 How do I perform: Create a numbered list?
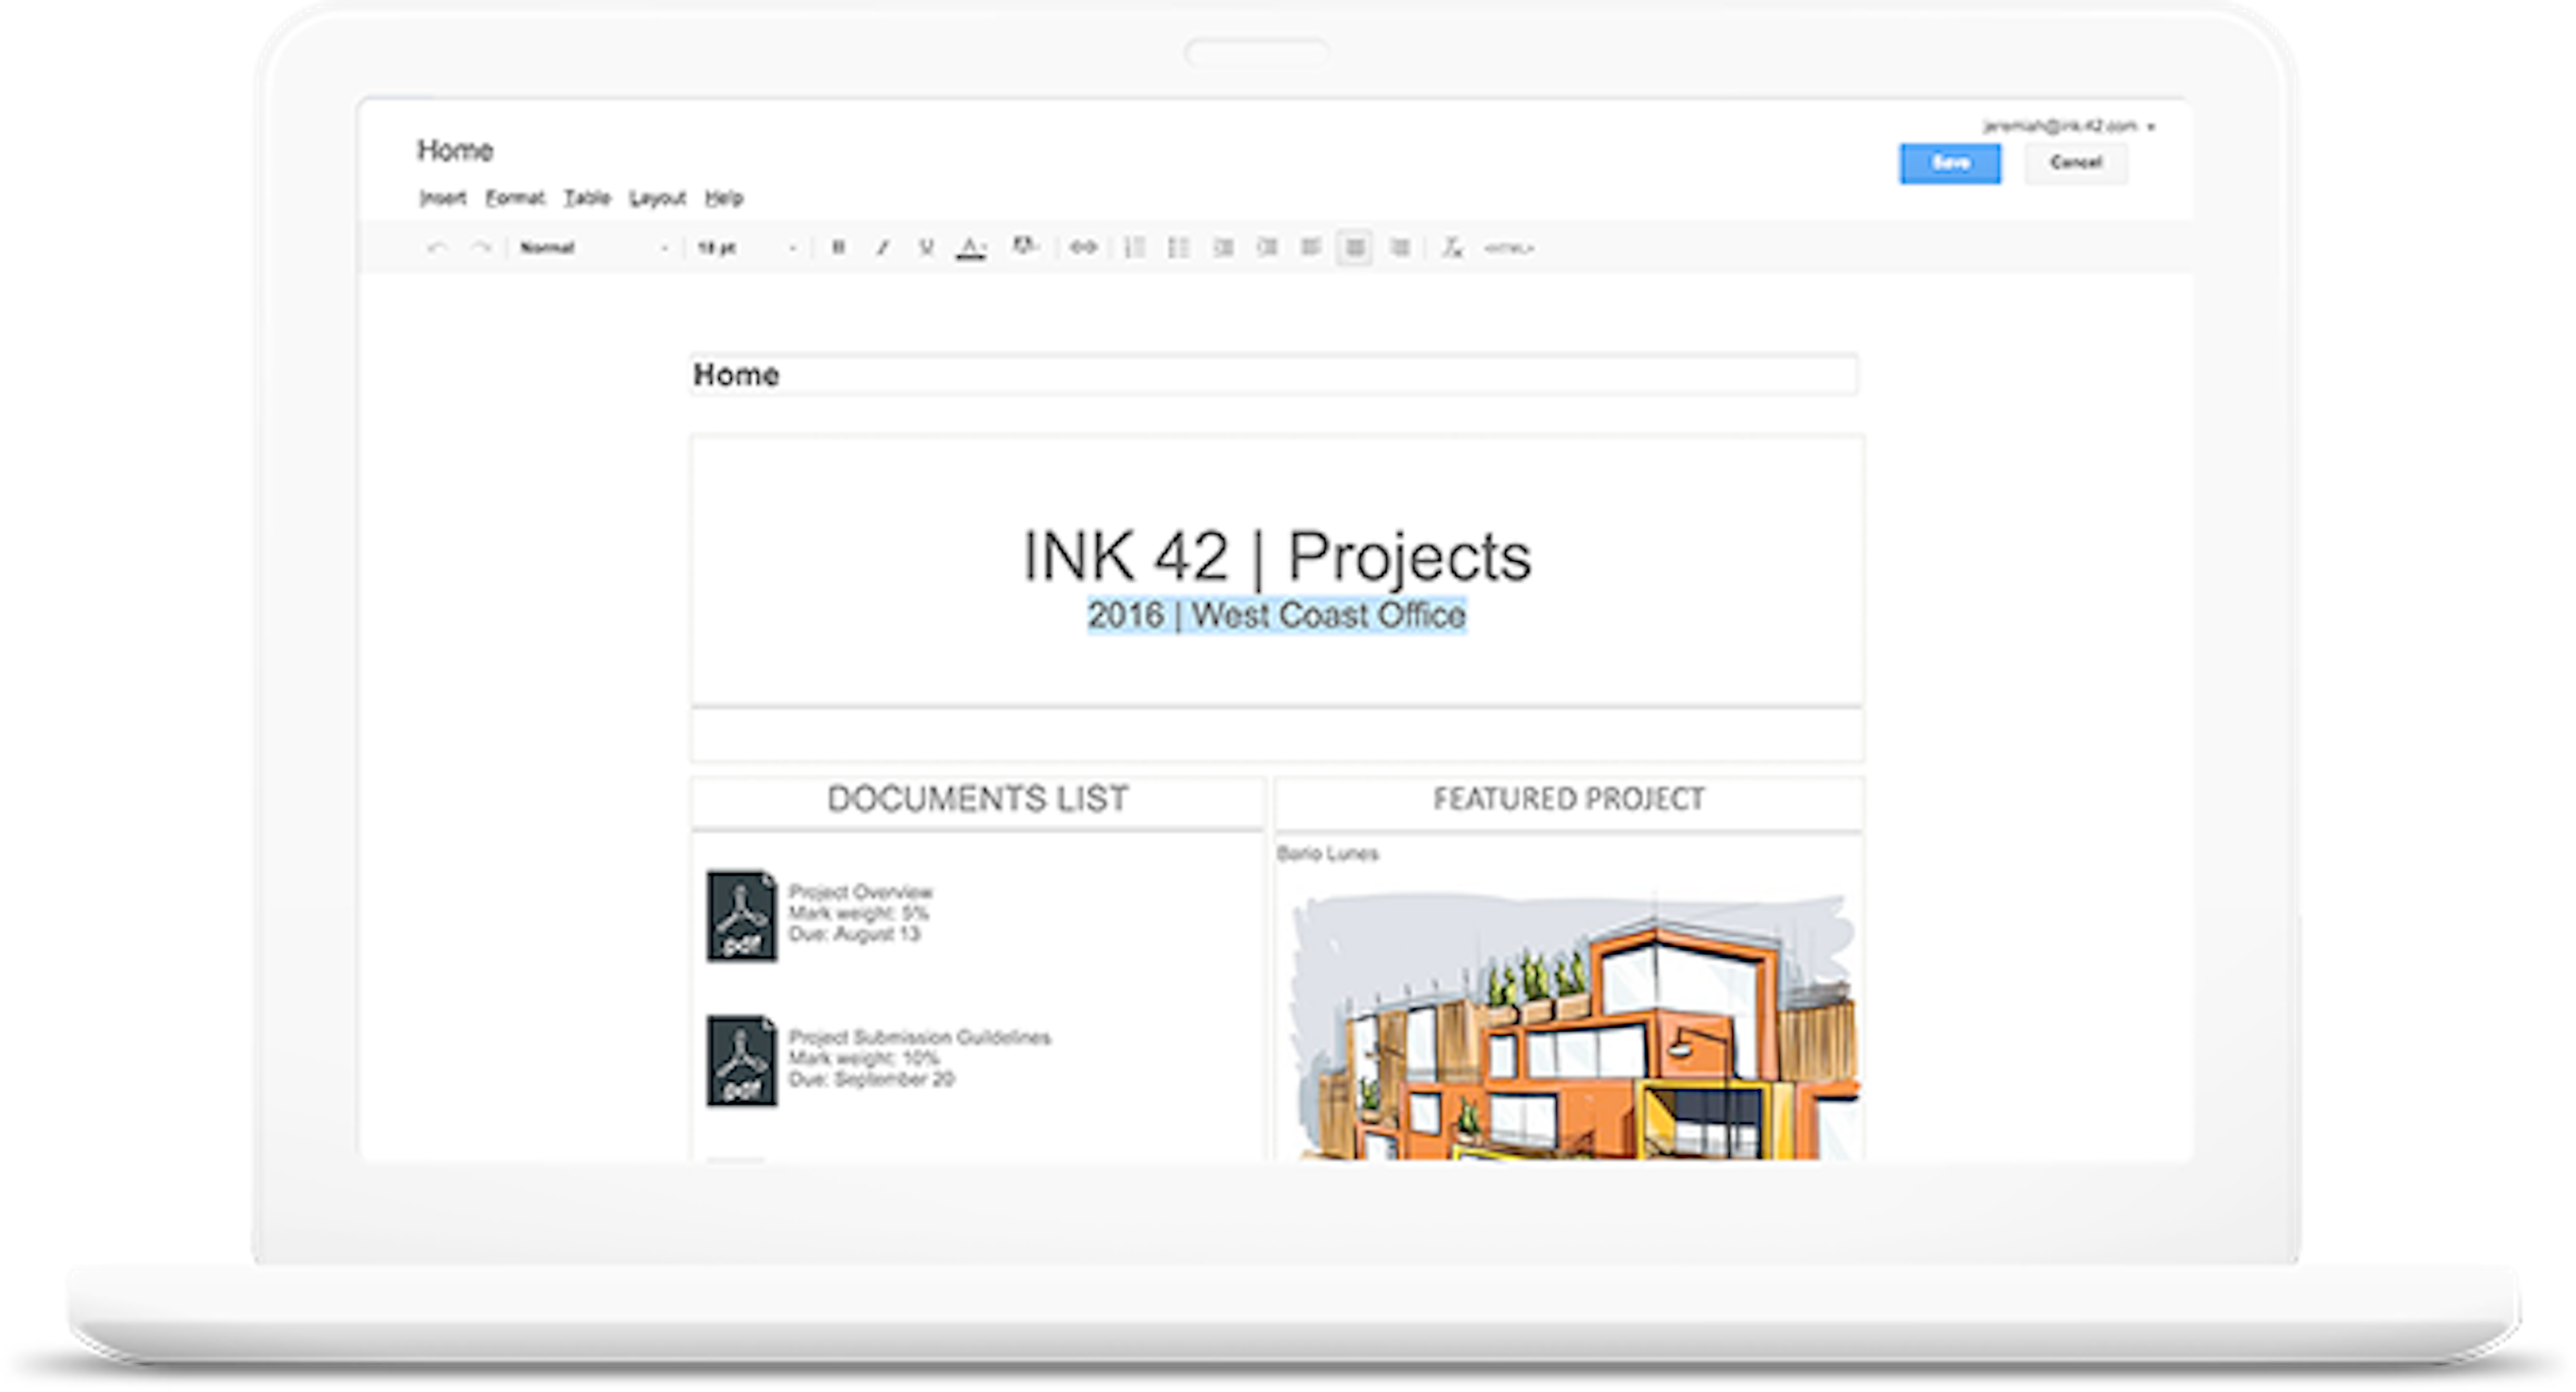tap(1135, 247)
